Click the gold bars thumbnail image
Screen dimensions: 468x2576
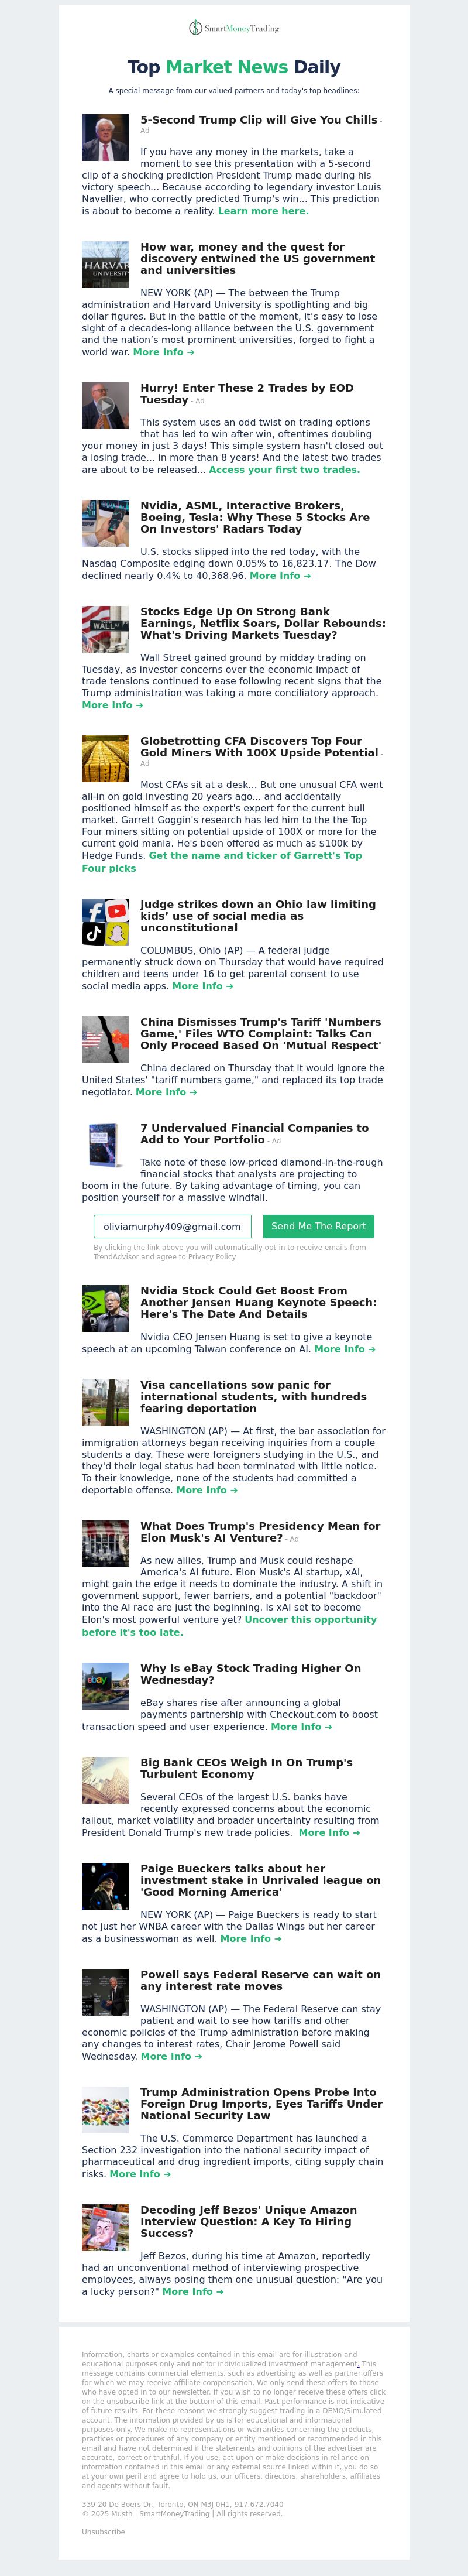pyautogui.click(x=105, y=759)
